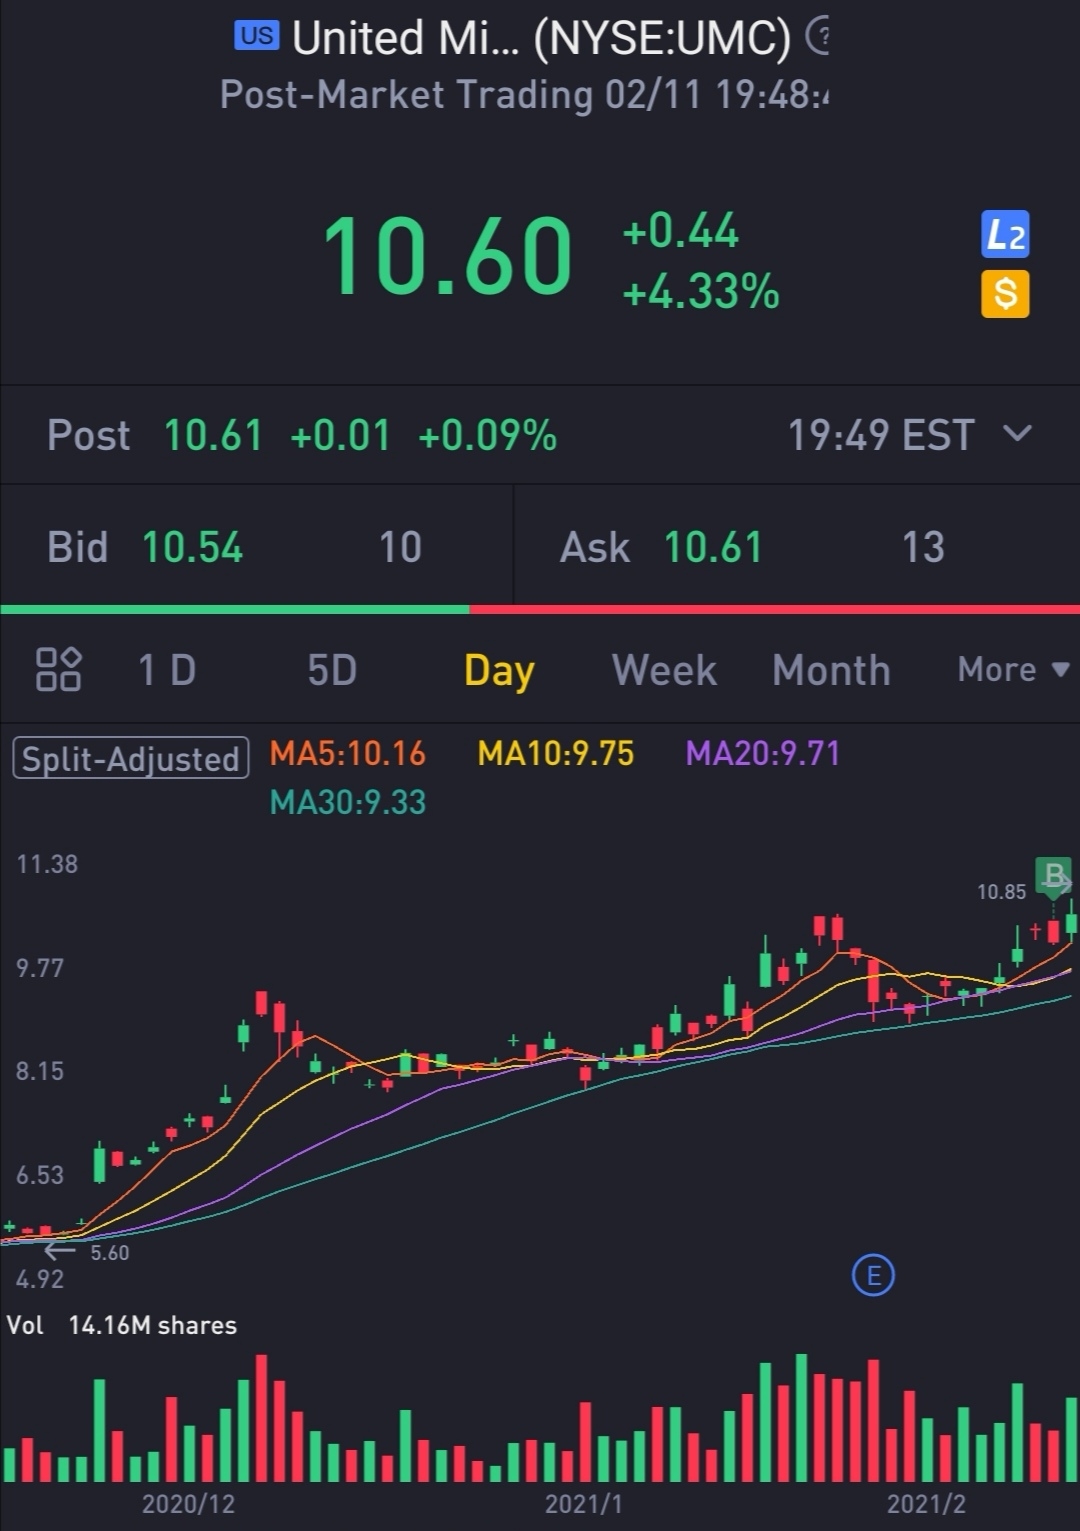Tap the 8.15 price axis label
The width and height of the screenshot is (1080, 1531).
(x=40, y=1071)
